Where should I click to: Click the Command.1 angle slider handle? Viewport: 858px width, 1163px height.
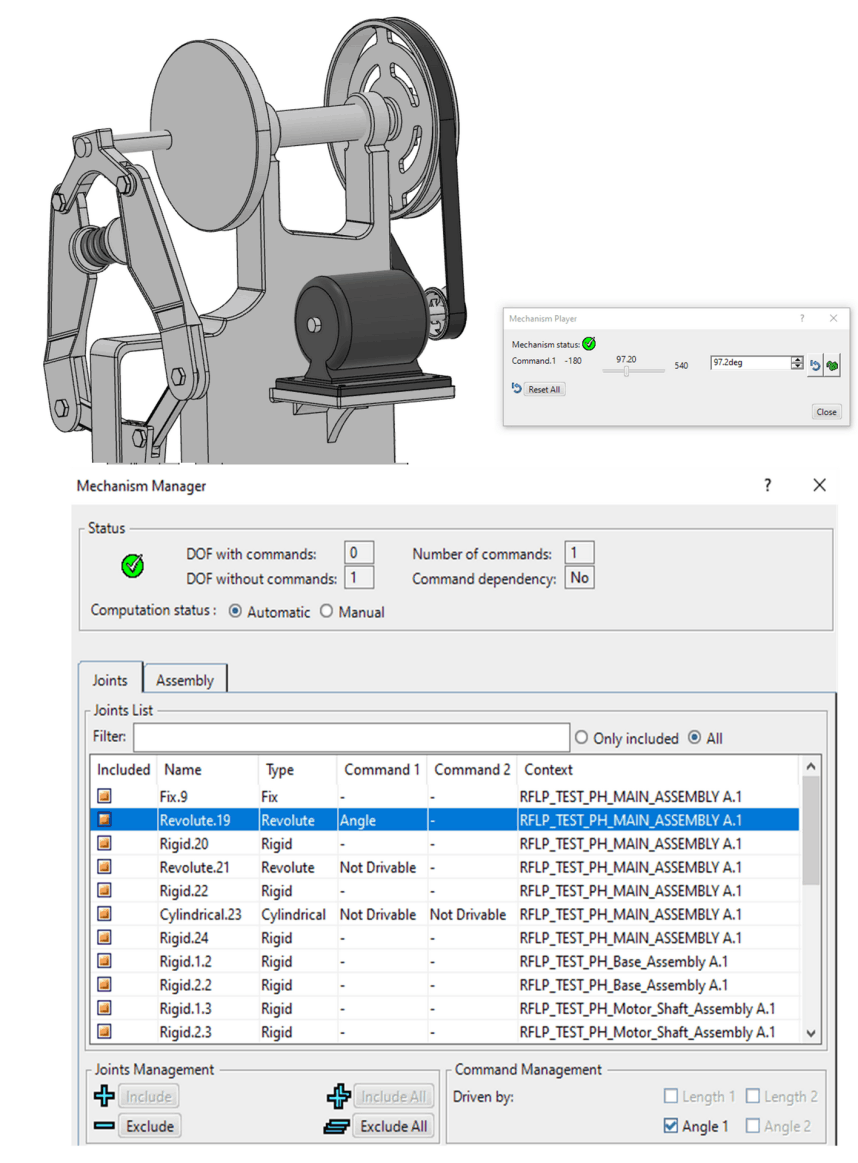626,371
